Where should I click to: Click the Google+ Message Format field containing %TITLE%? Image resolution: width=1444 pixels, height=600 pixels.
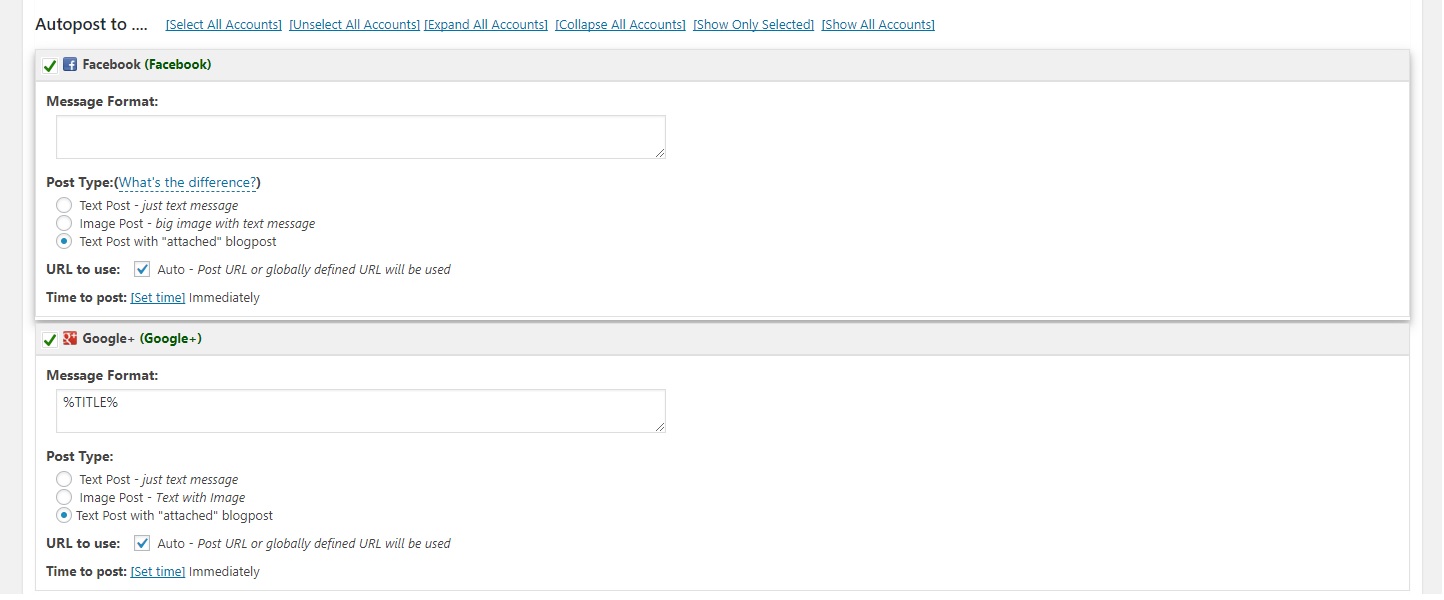[360, 411]
